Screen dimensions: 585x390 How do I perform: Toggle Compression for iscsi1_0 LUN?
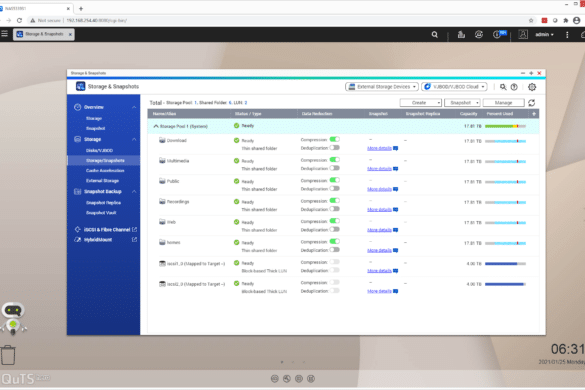[x=335, y=262]
